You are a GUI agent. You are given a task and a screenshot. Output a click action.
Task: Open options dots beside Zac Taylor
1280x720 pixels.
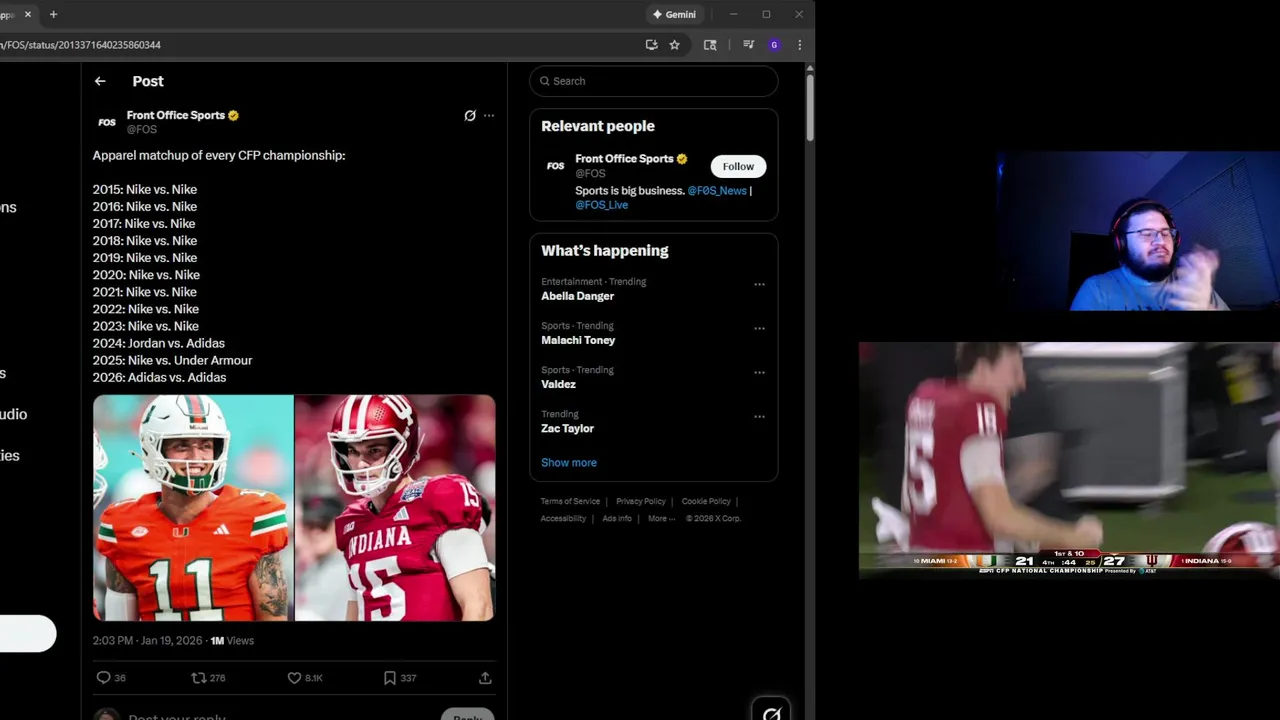(x=759, y=417)
